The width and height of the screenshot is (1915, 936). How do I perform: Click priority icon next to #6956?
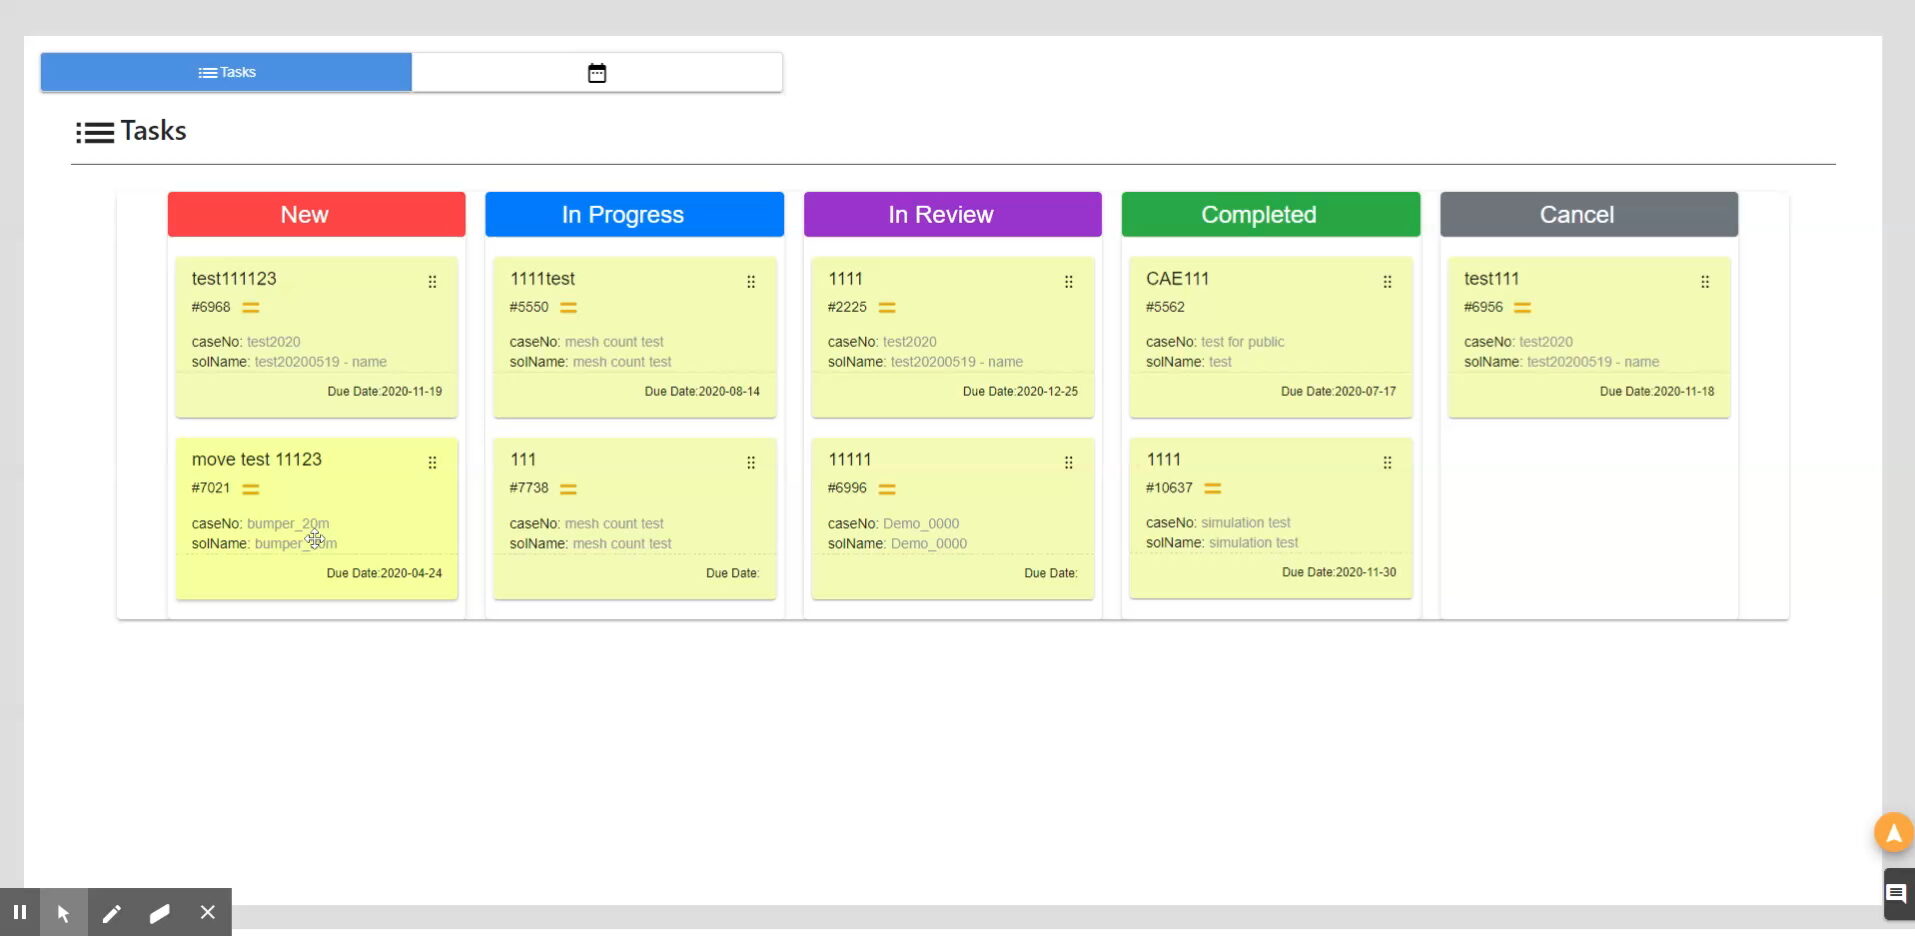pyautogui.click(x=1523, y=308)
